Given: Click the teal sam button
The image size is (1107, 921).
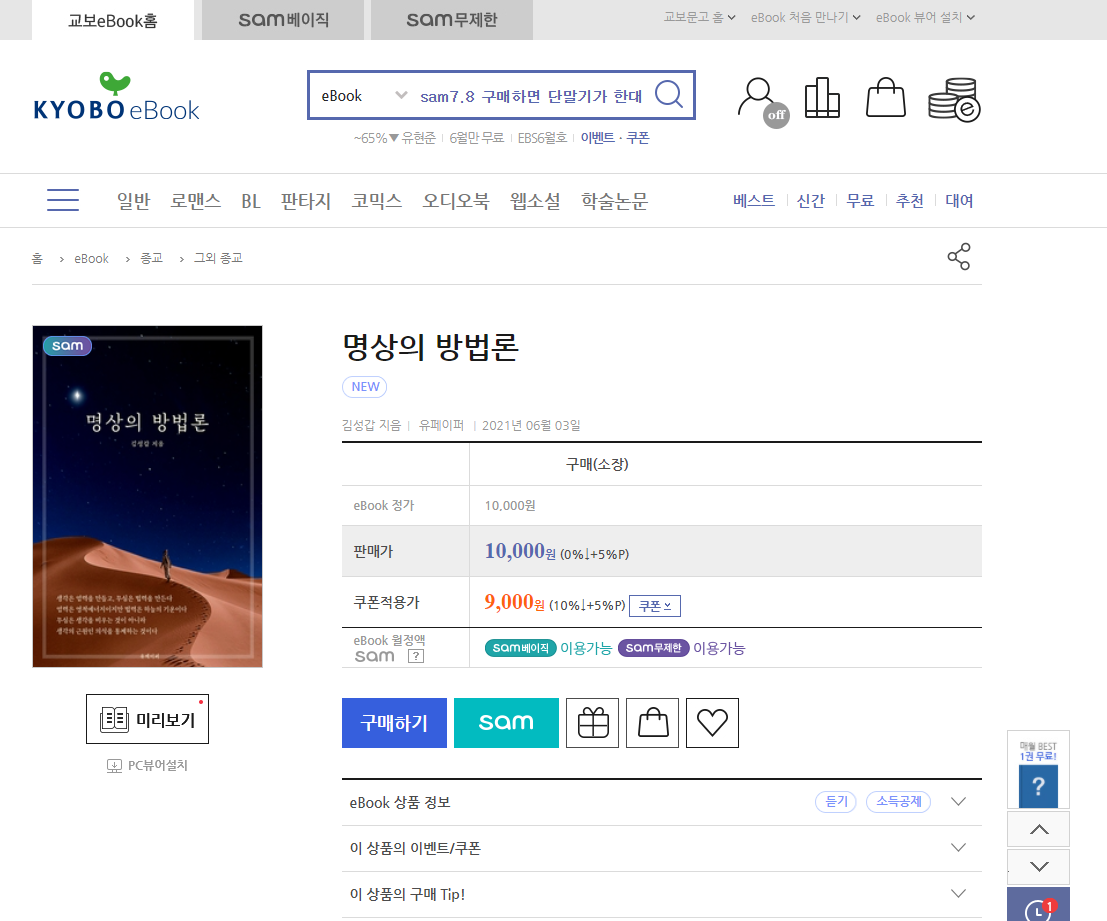Looking at the screenshot, I should click(506, 723).
